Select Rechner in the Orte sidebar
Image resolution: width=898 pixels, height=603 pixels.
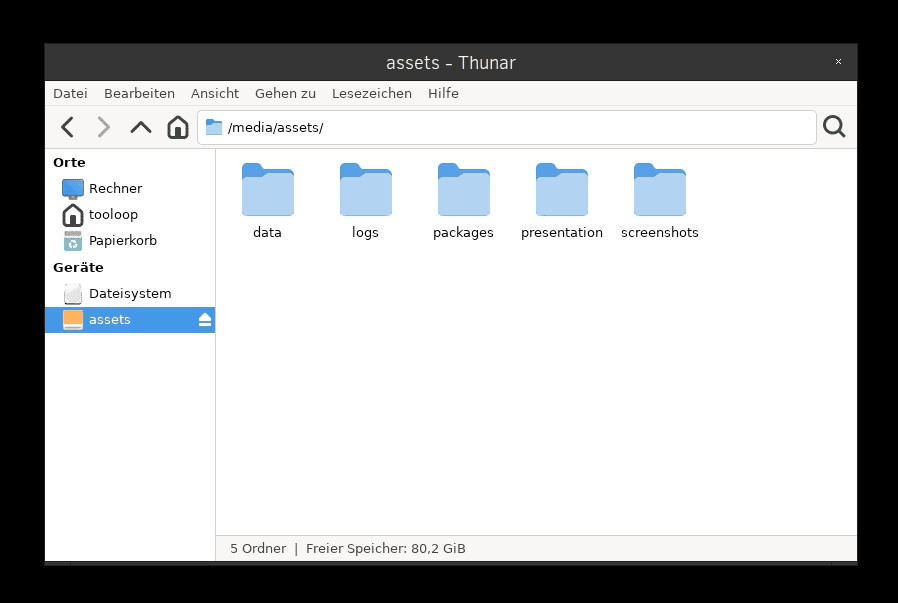[117, 188]
